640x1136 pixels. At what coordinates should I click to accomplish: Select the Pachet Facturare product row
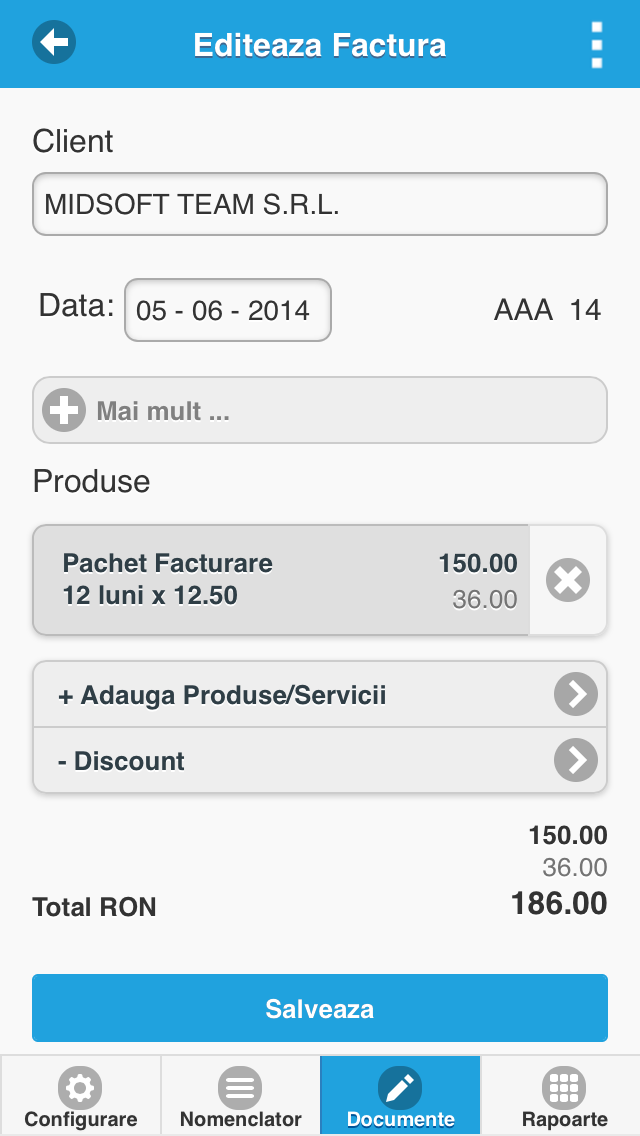pos(281,580)
